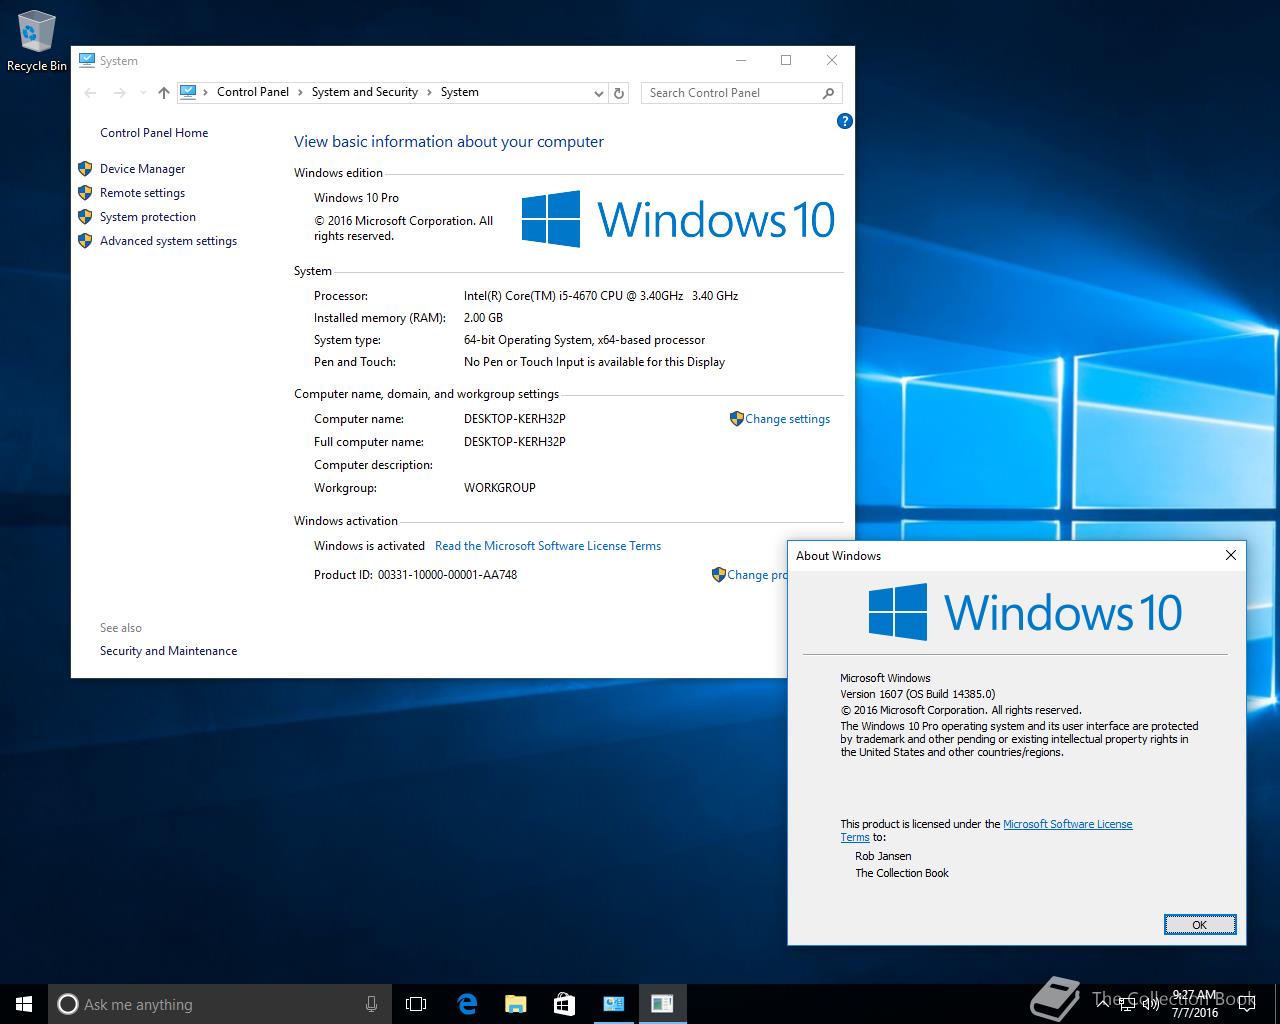Click the DESKTOP-KERH32P computer name value
1280x1024 pixels.
click(514, 419)
